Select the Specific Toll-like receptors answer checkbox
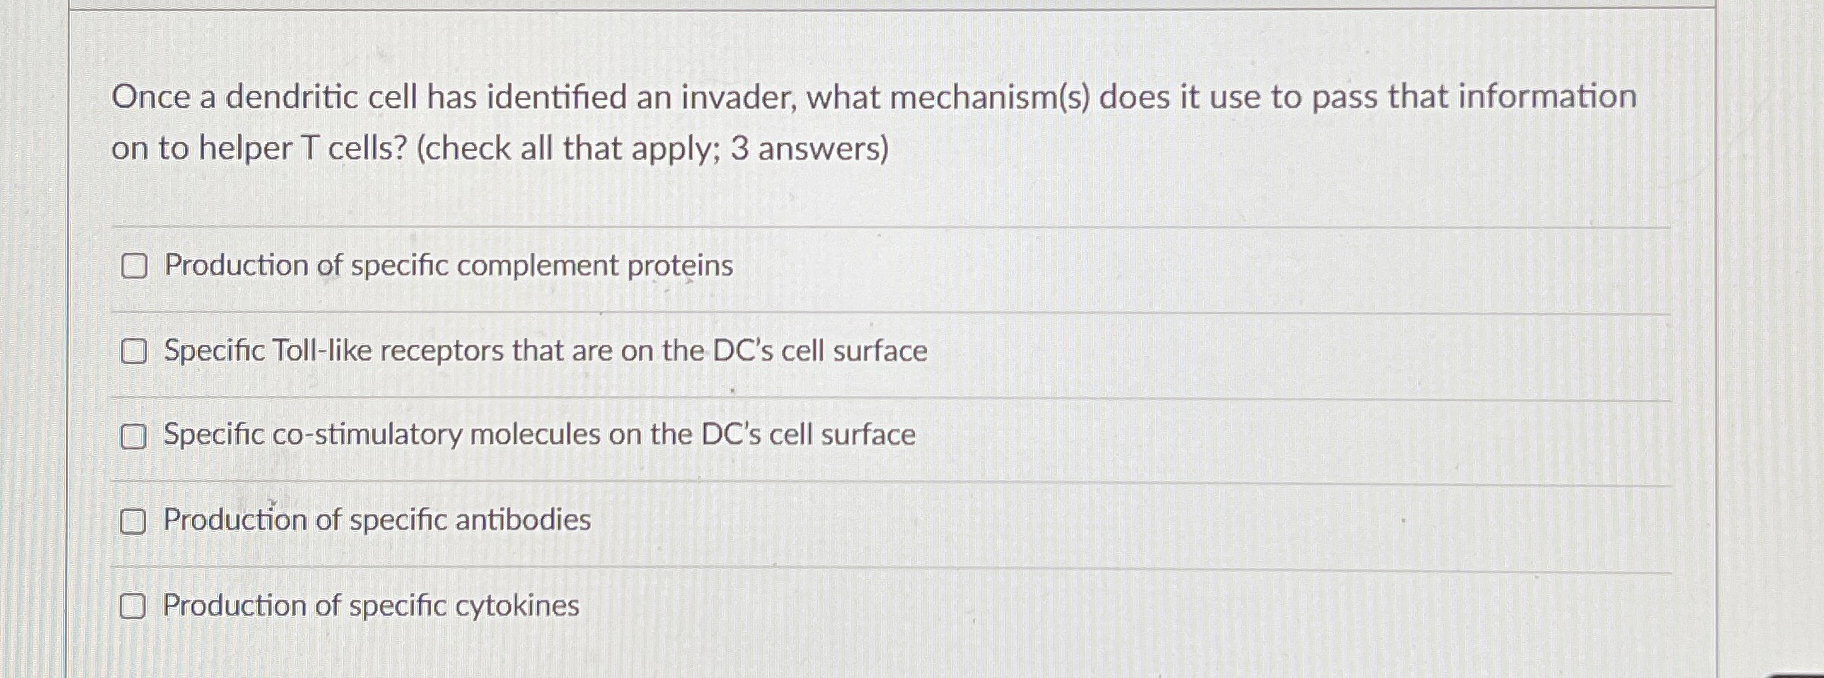The height and width of the screenshot is (678, 1824). click(133, 351)
